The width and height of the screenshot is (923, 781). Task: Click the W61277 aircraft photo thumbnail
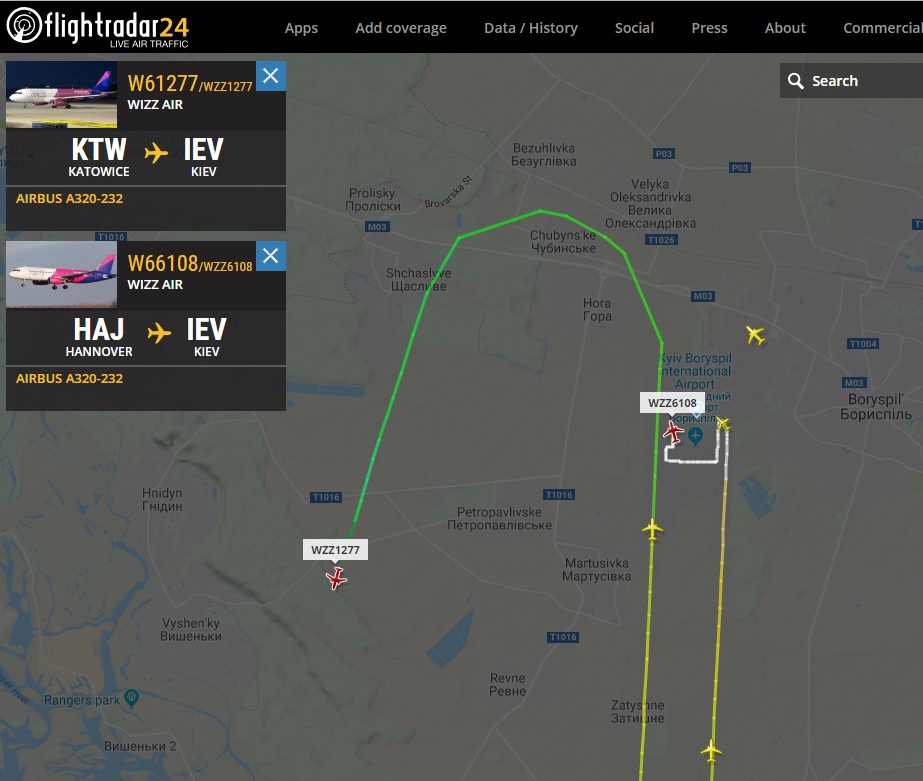[x=61, y=95]
